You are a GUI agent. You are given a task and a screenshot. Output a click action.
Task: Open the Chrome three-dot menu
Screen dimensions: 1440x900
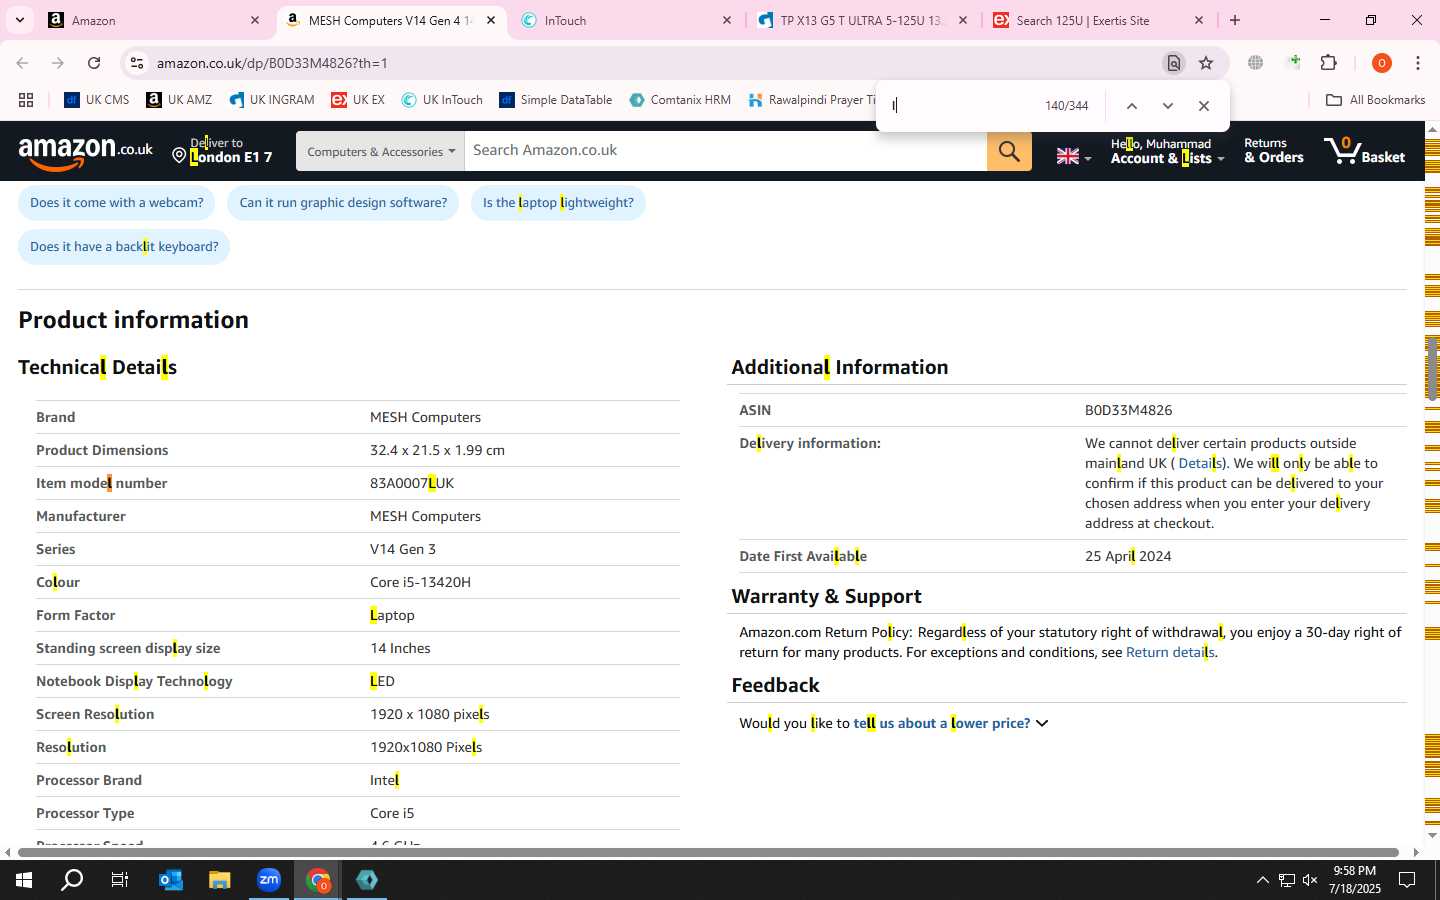click(x=1418, y=63)
